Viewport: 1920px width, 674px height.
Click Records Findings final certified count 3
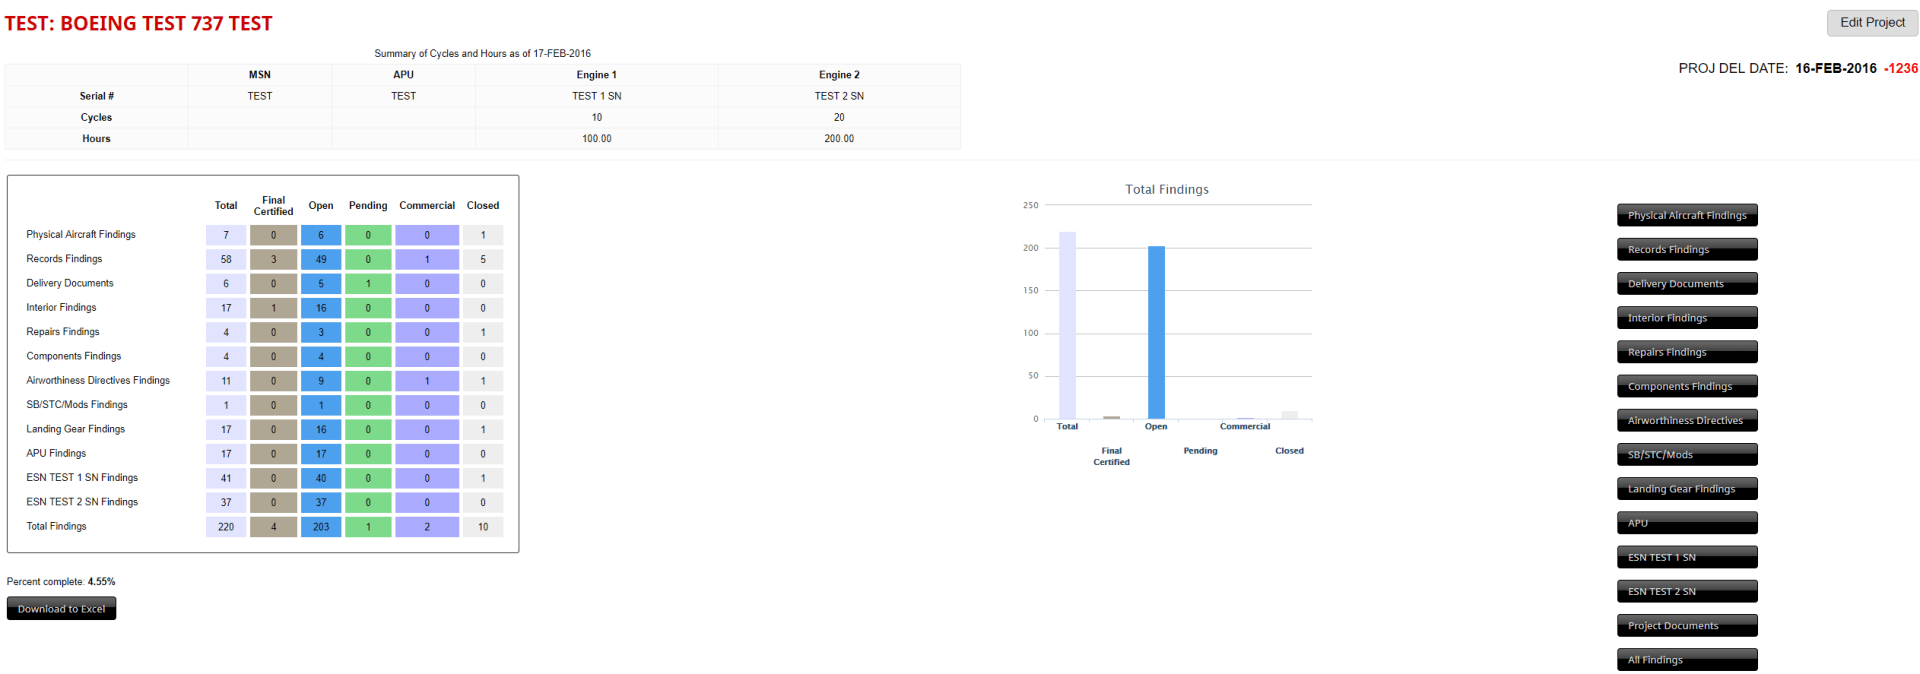coord(273,259)
